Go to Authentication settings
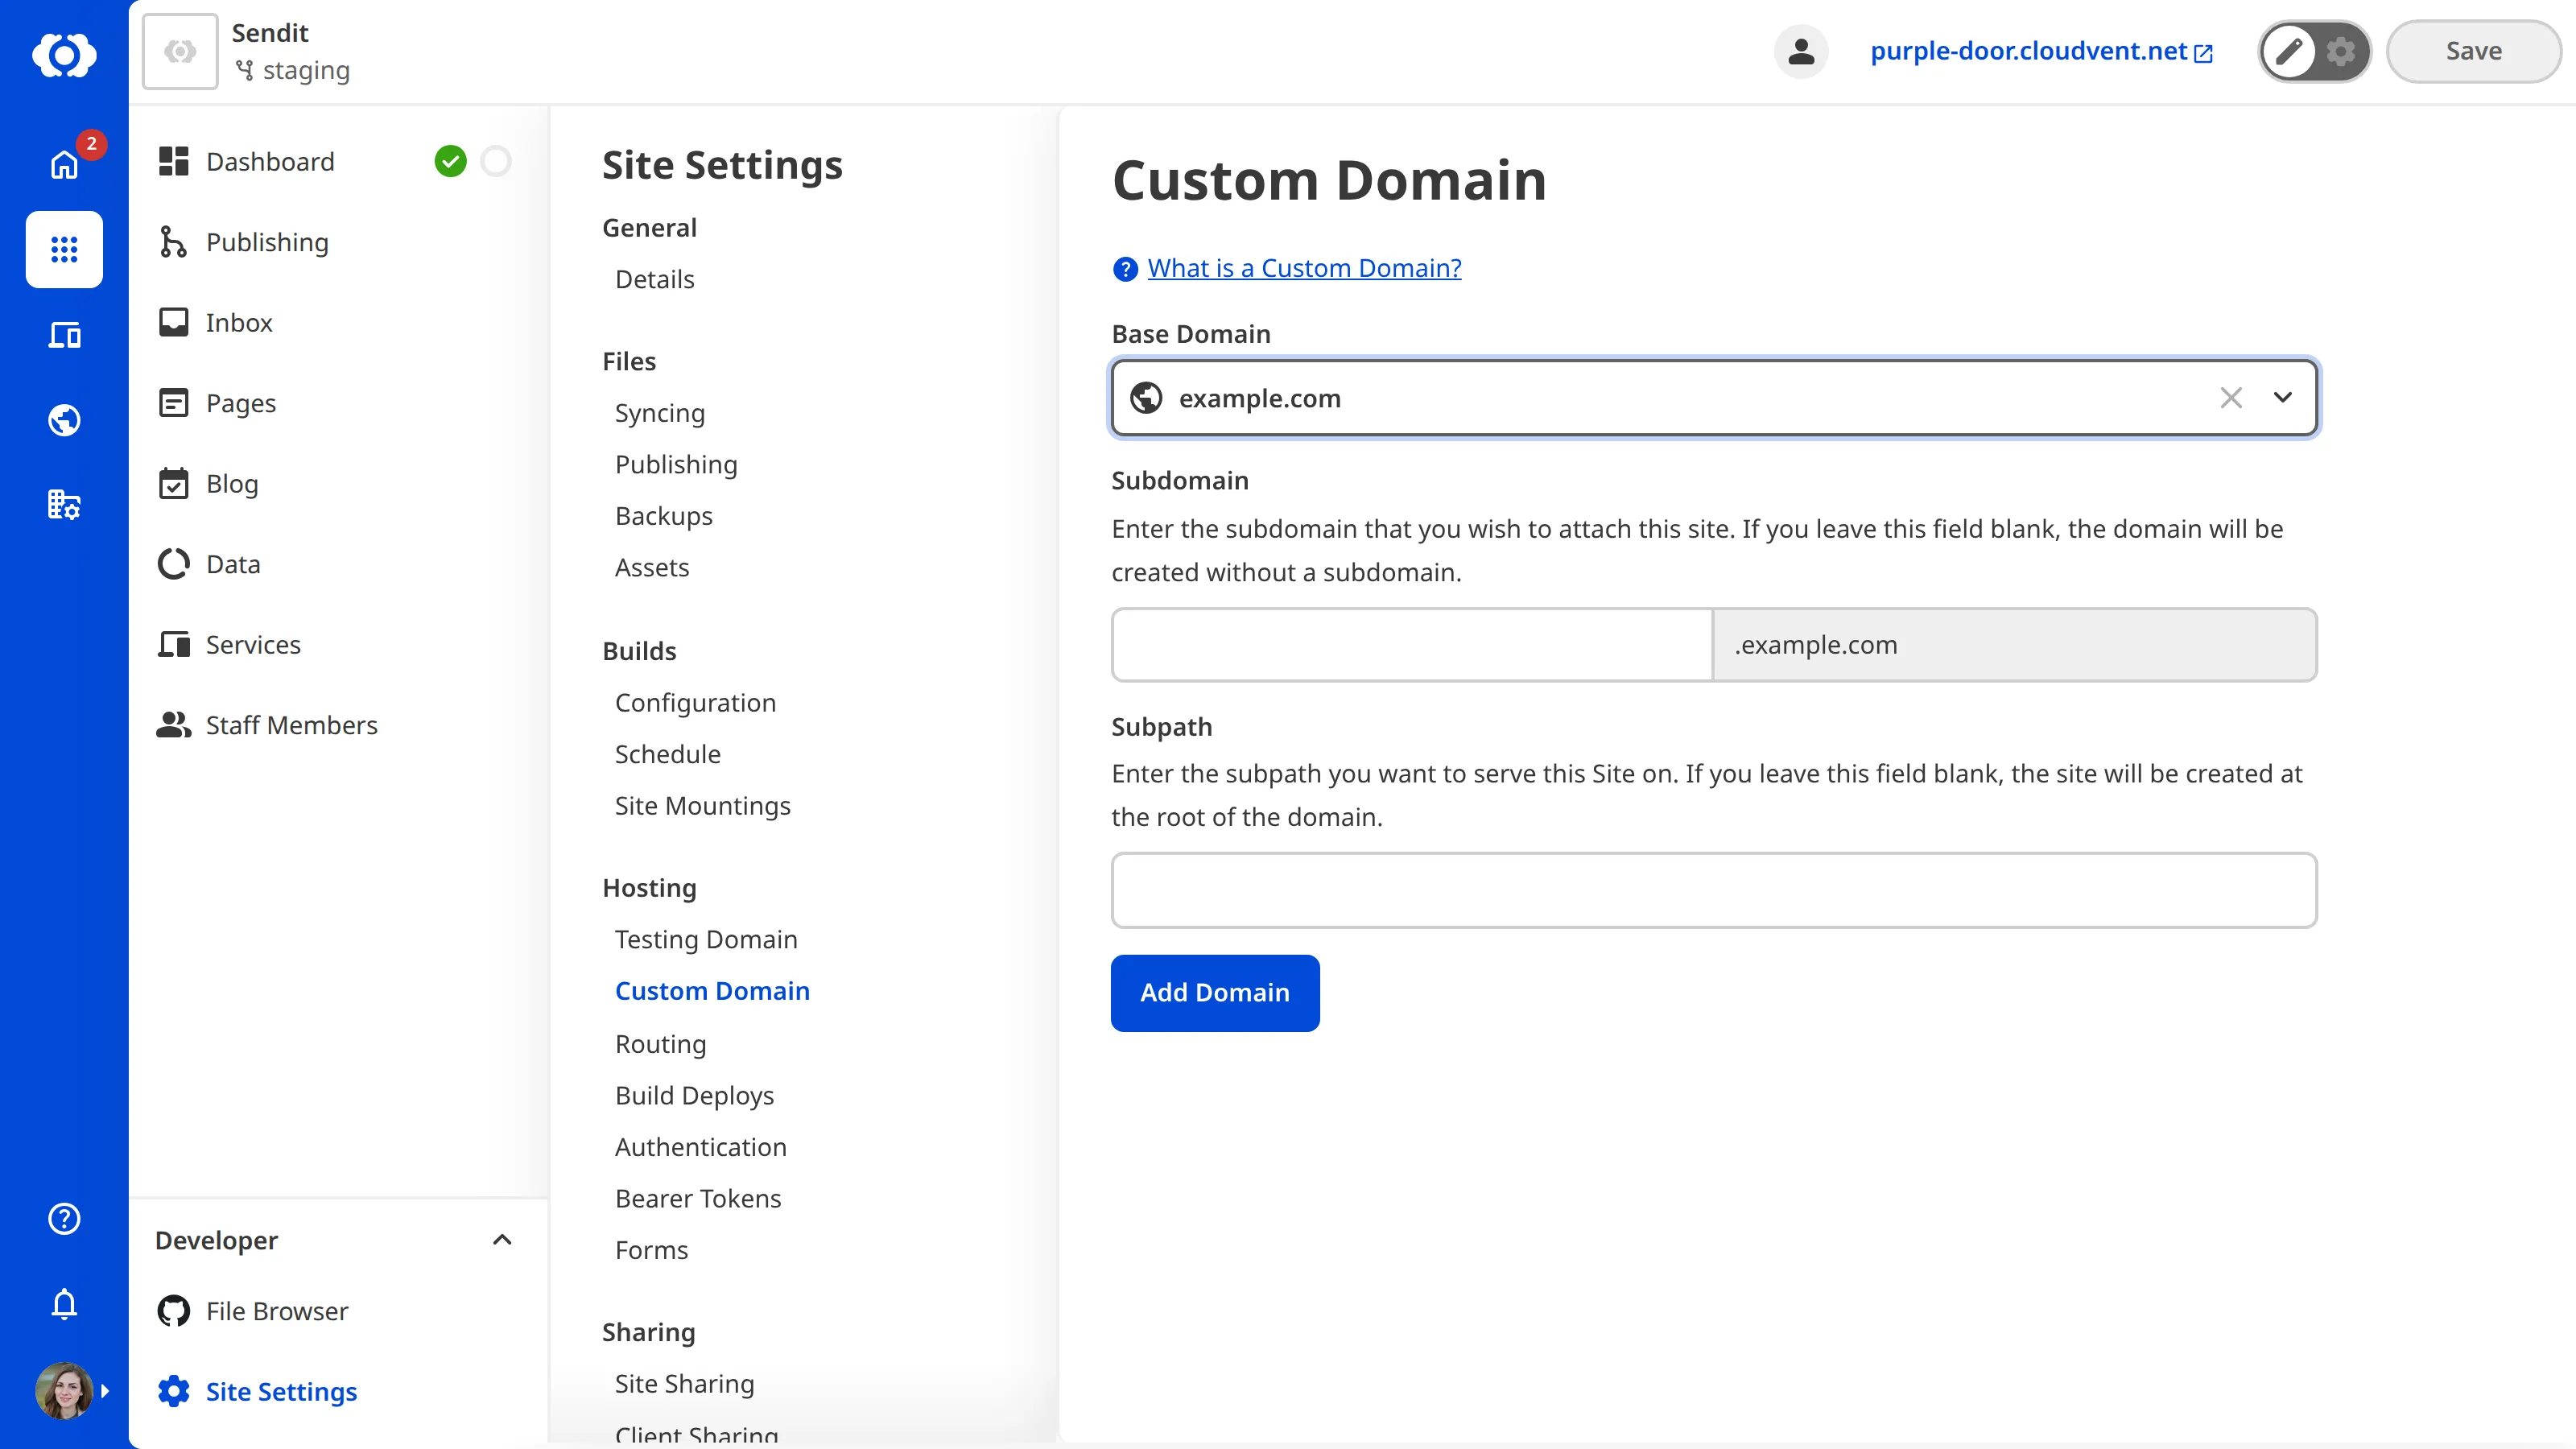This screenshot has width=2576, height=1449. pyautogui.click(x=700, y=1147)
